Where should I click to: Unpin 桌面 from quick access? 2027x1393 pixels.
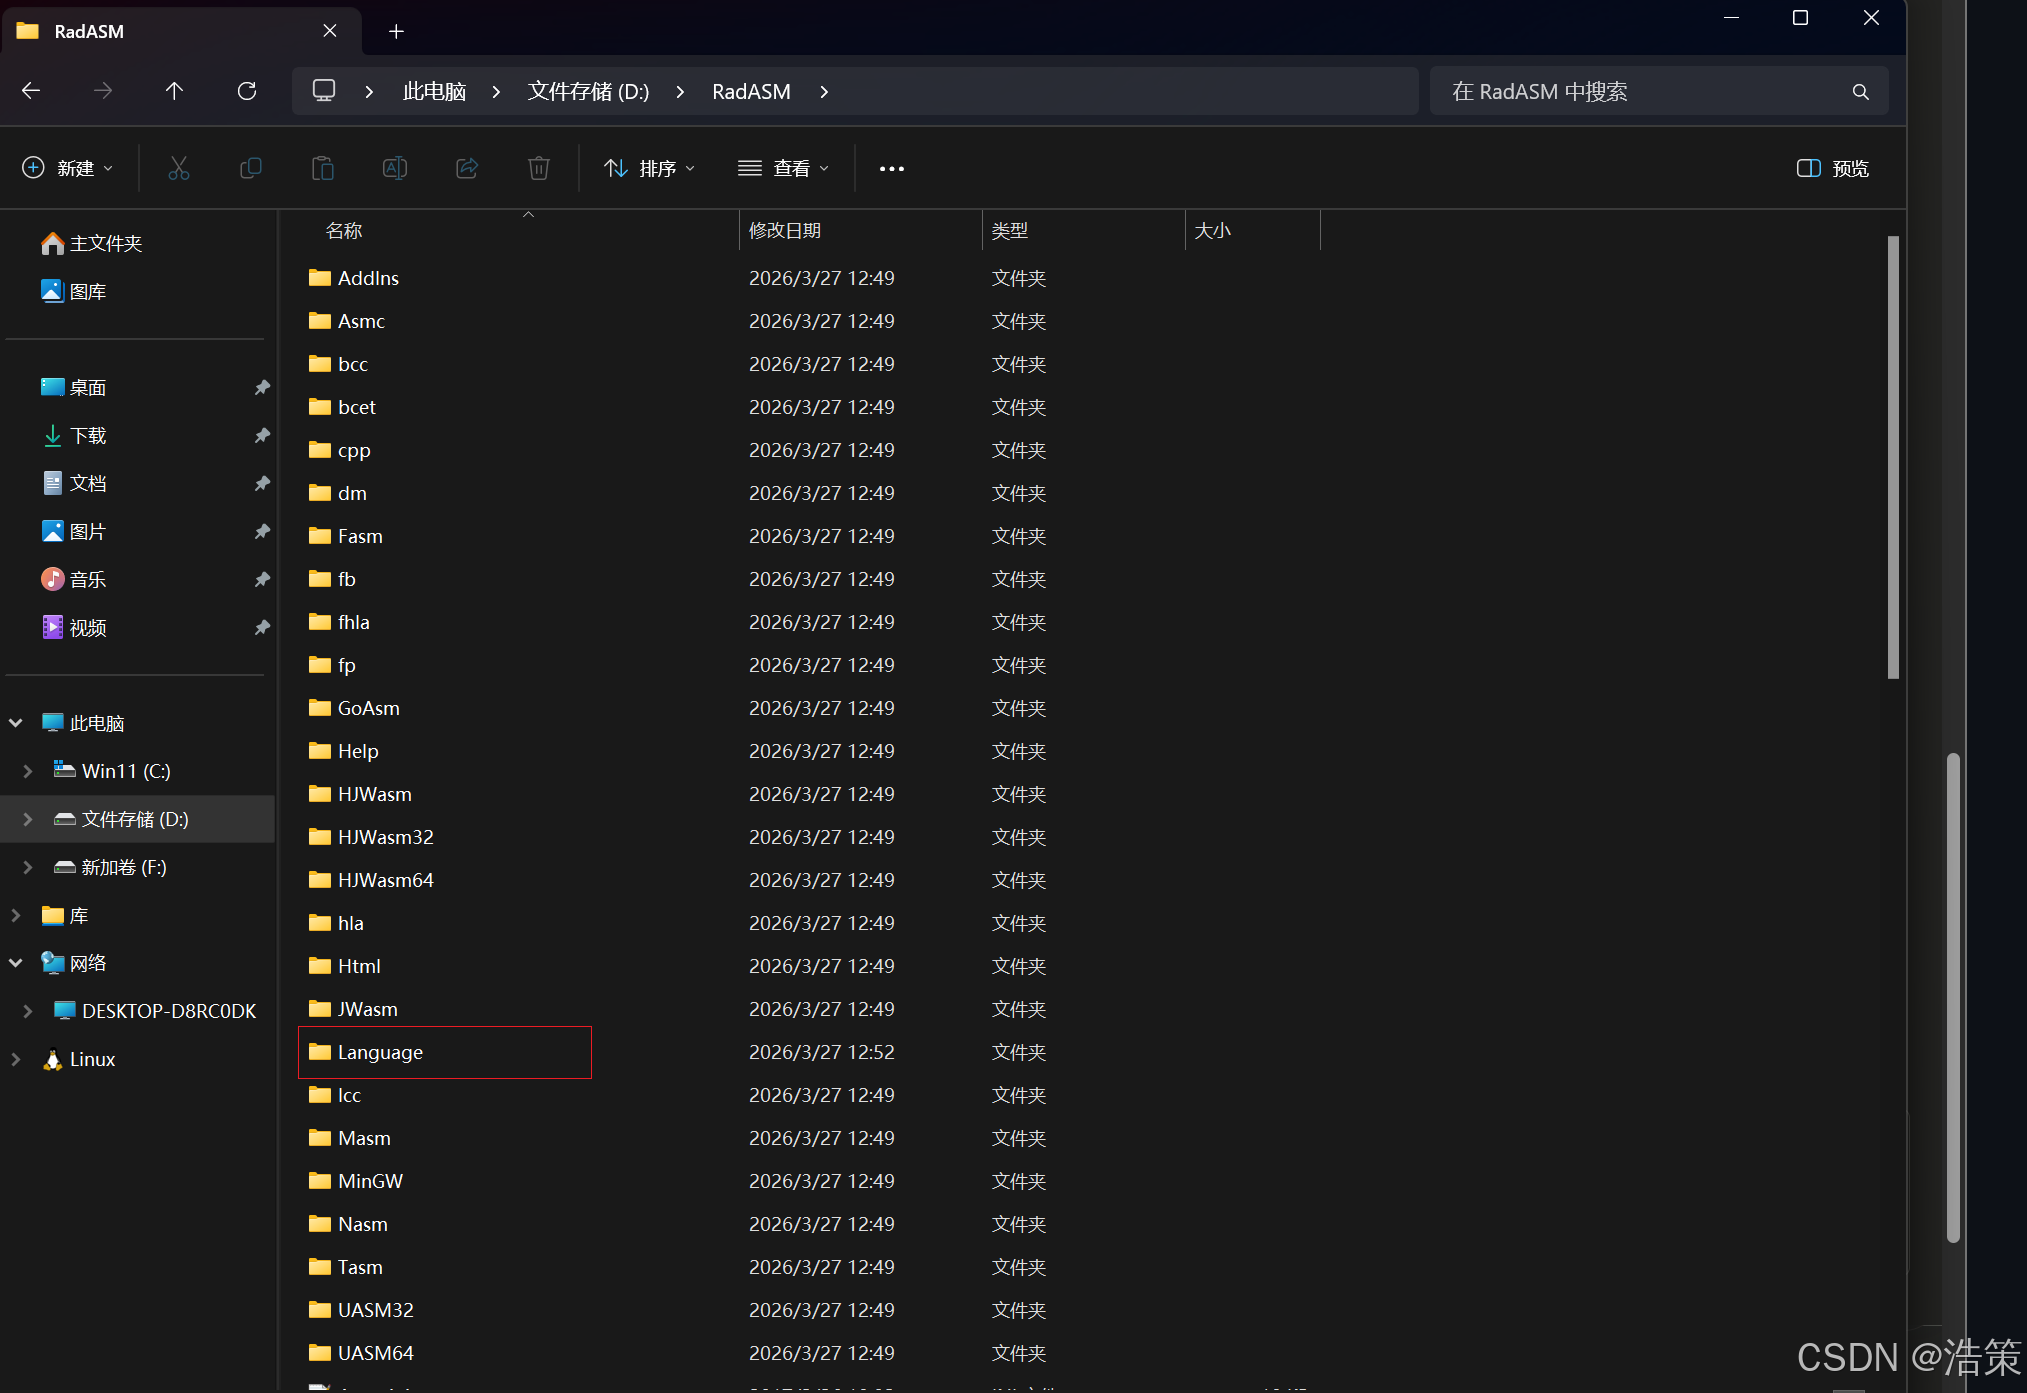[262, 387]
